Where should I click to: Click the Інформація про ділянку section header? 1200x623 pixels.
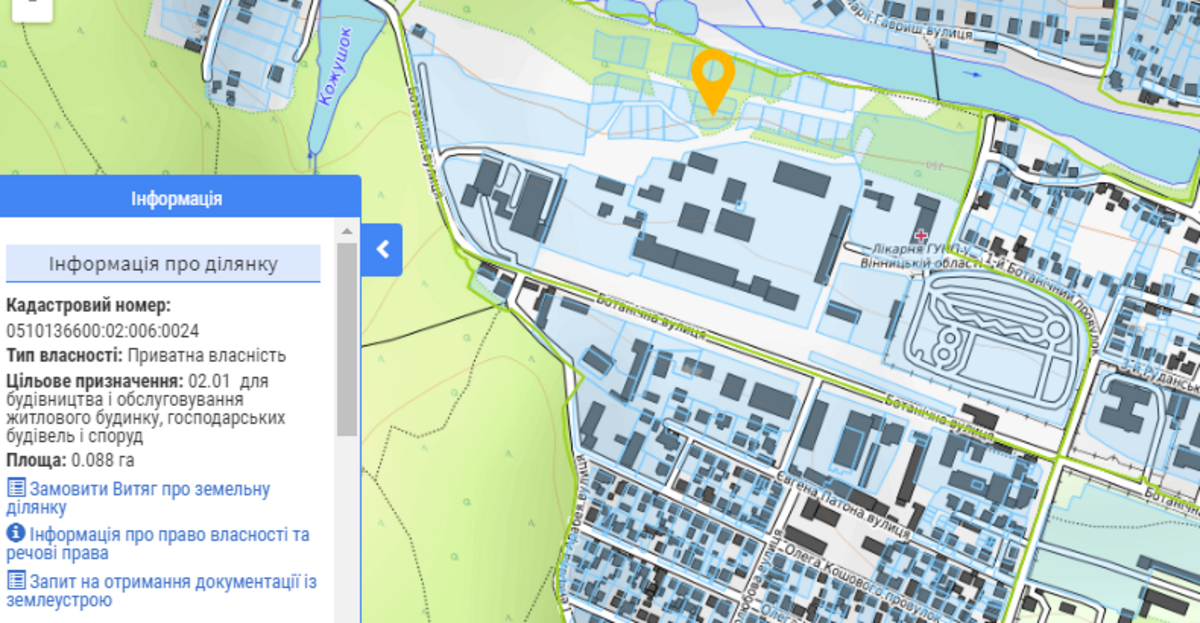click(163, 264)
